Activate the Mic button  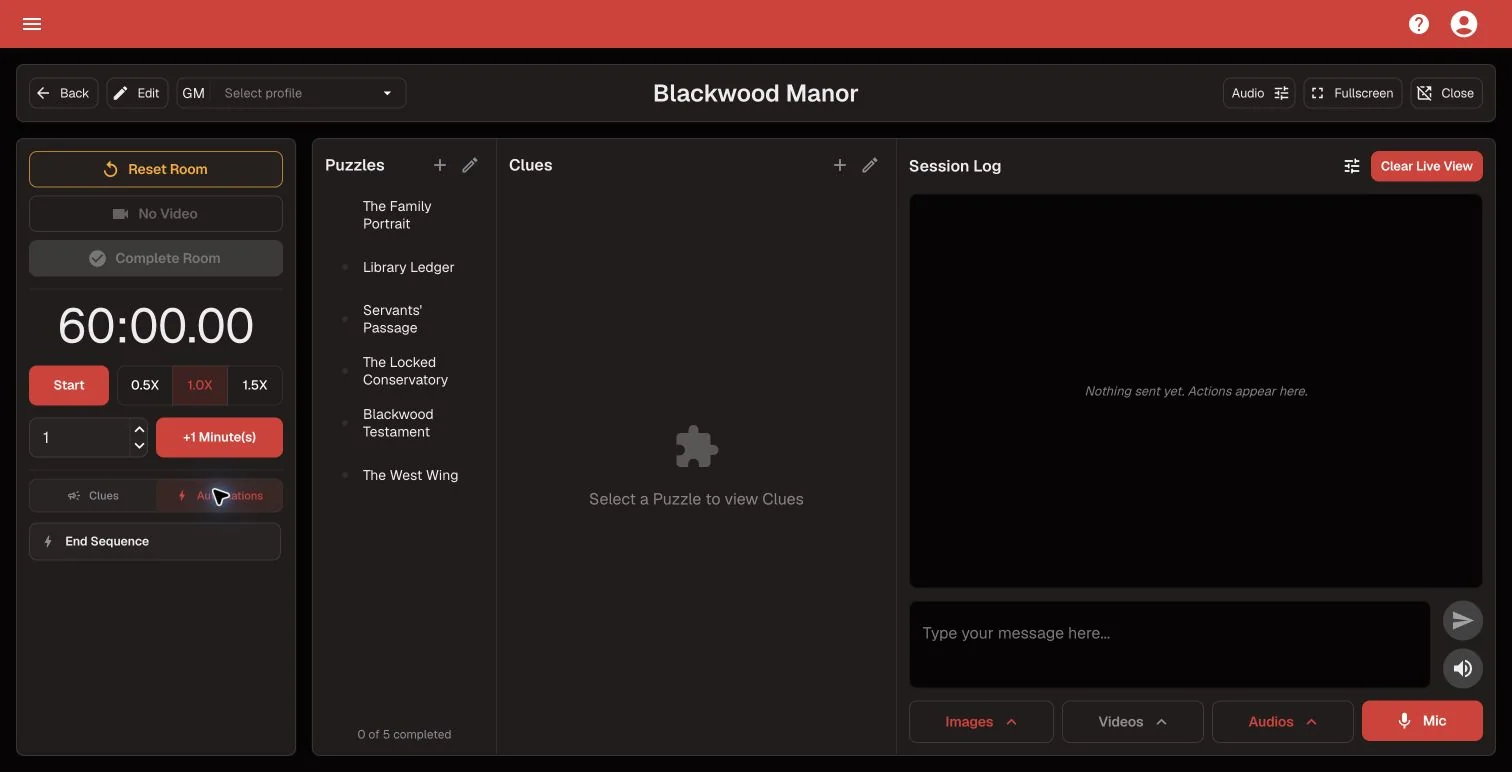click(x=1422, y=721)
